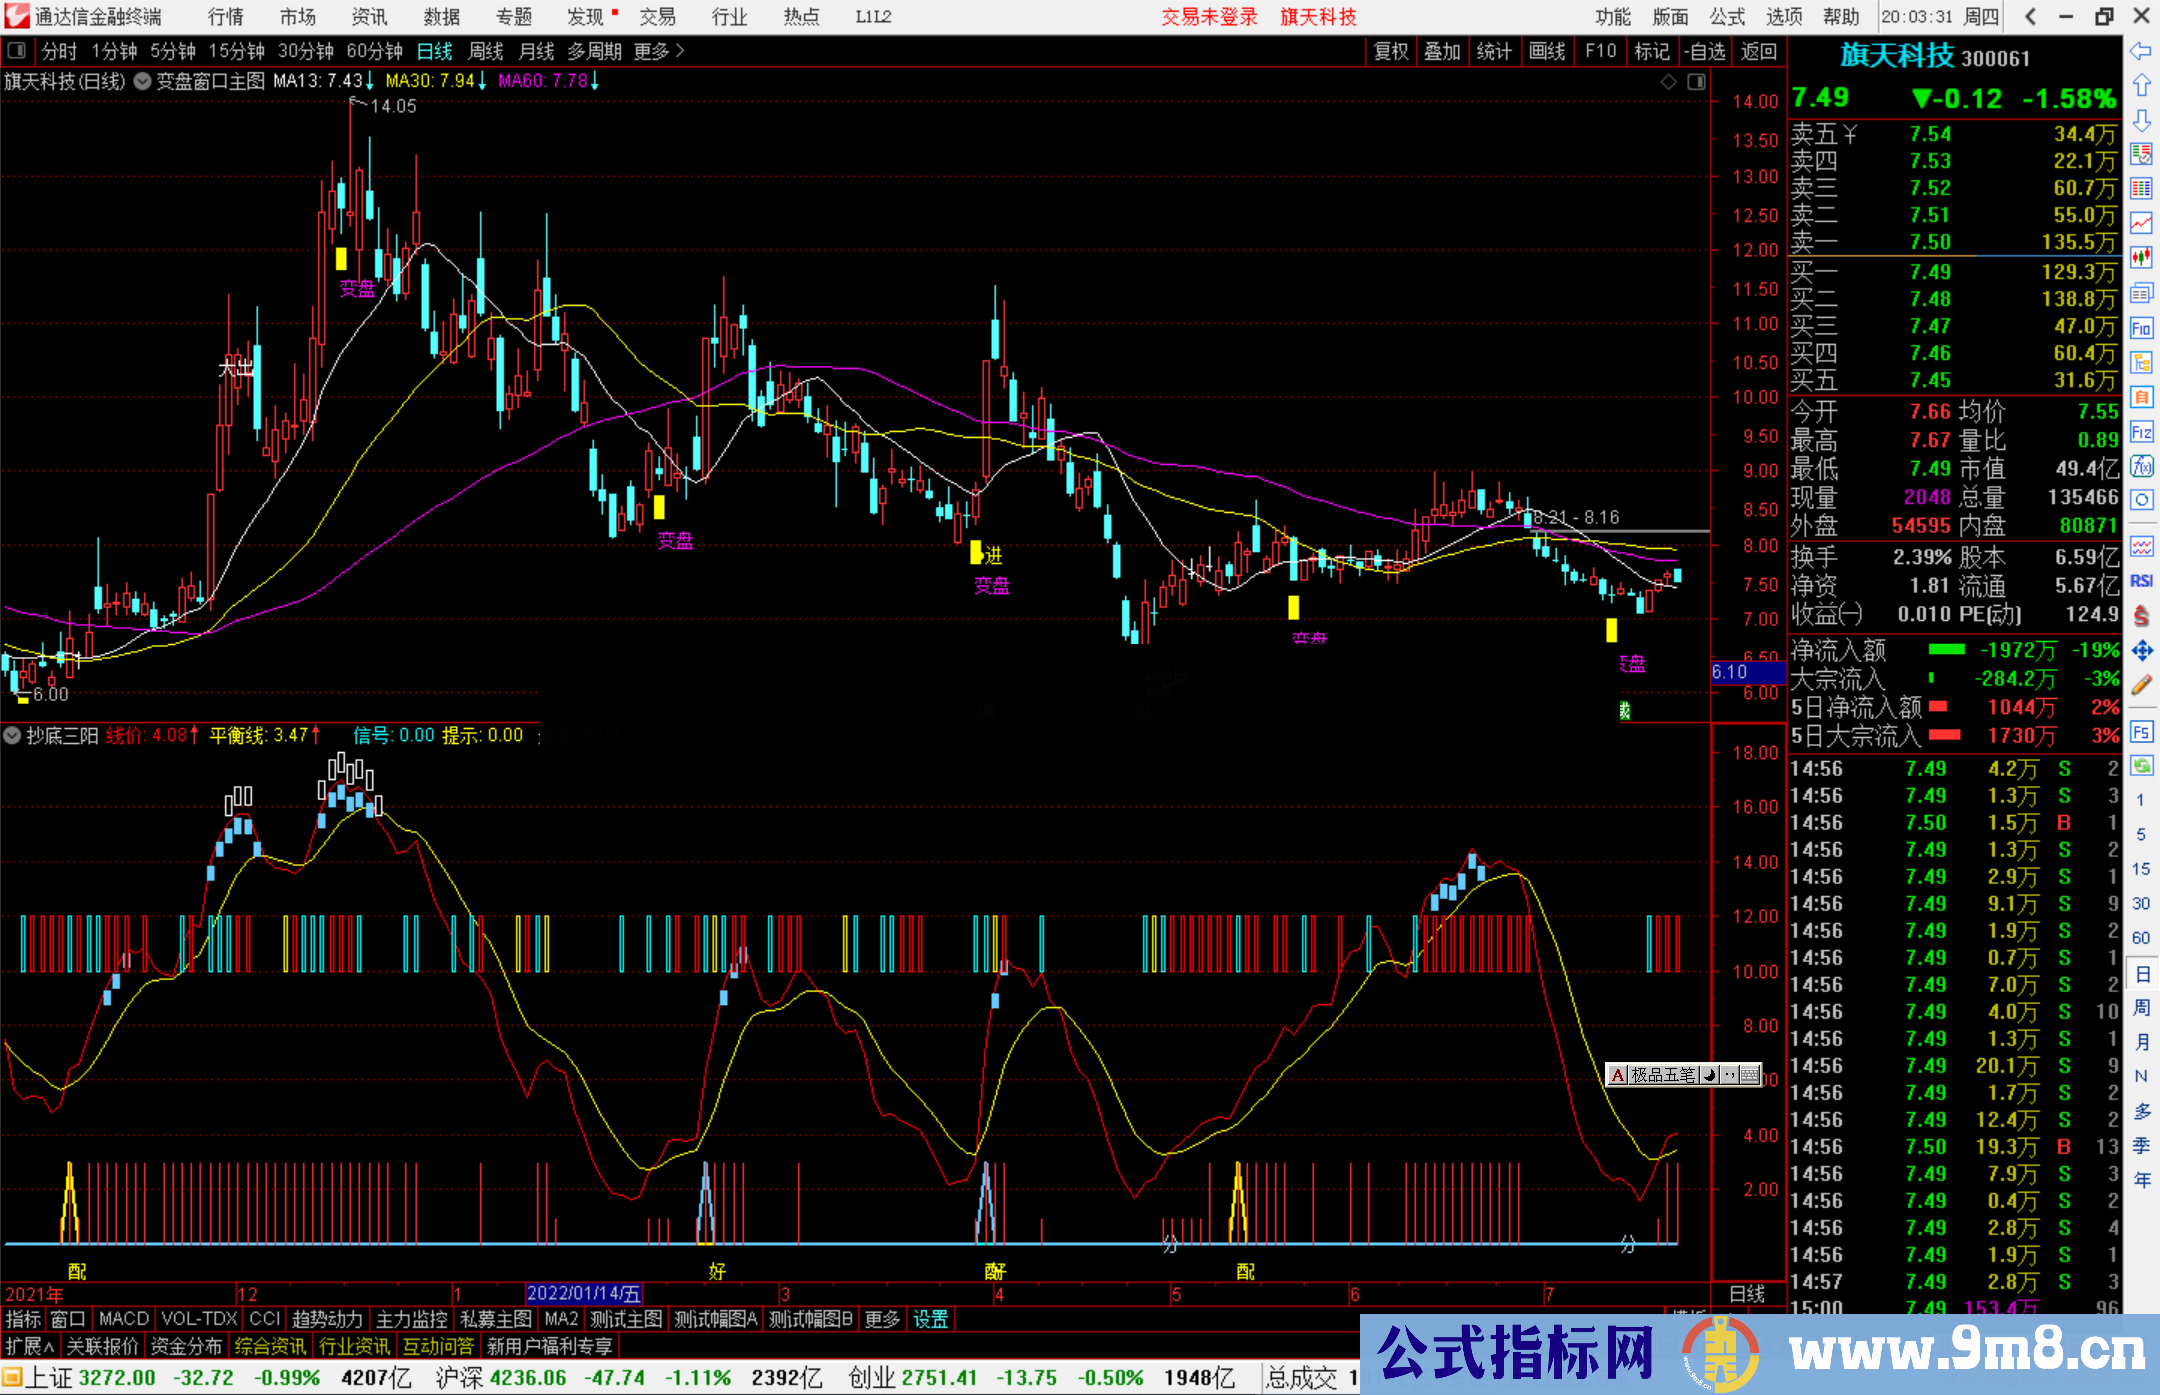Click the 2022/01/14 date marker on timeline
Image resolution: width=2160 pixels, height=1395 pixels.
coord(583,1294)
